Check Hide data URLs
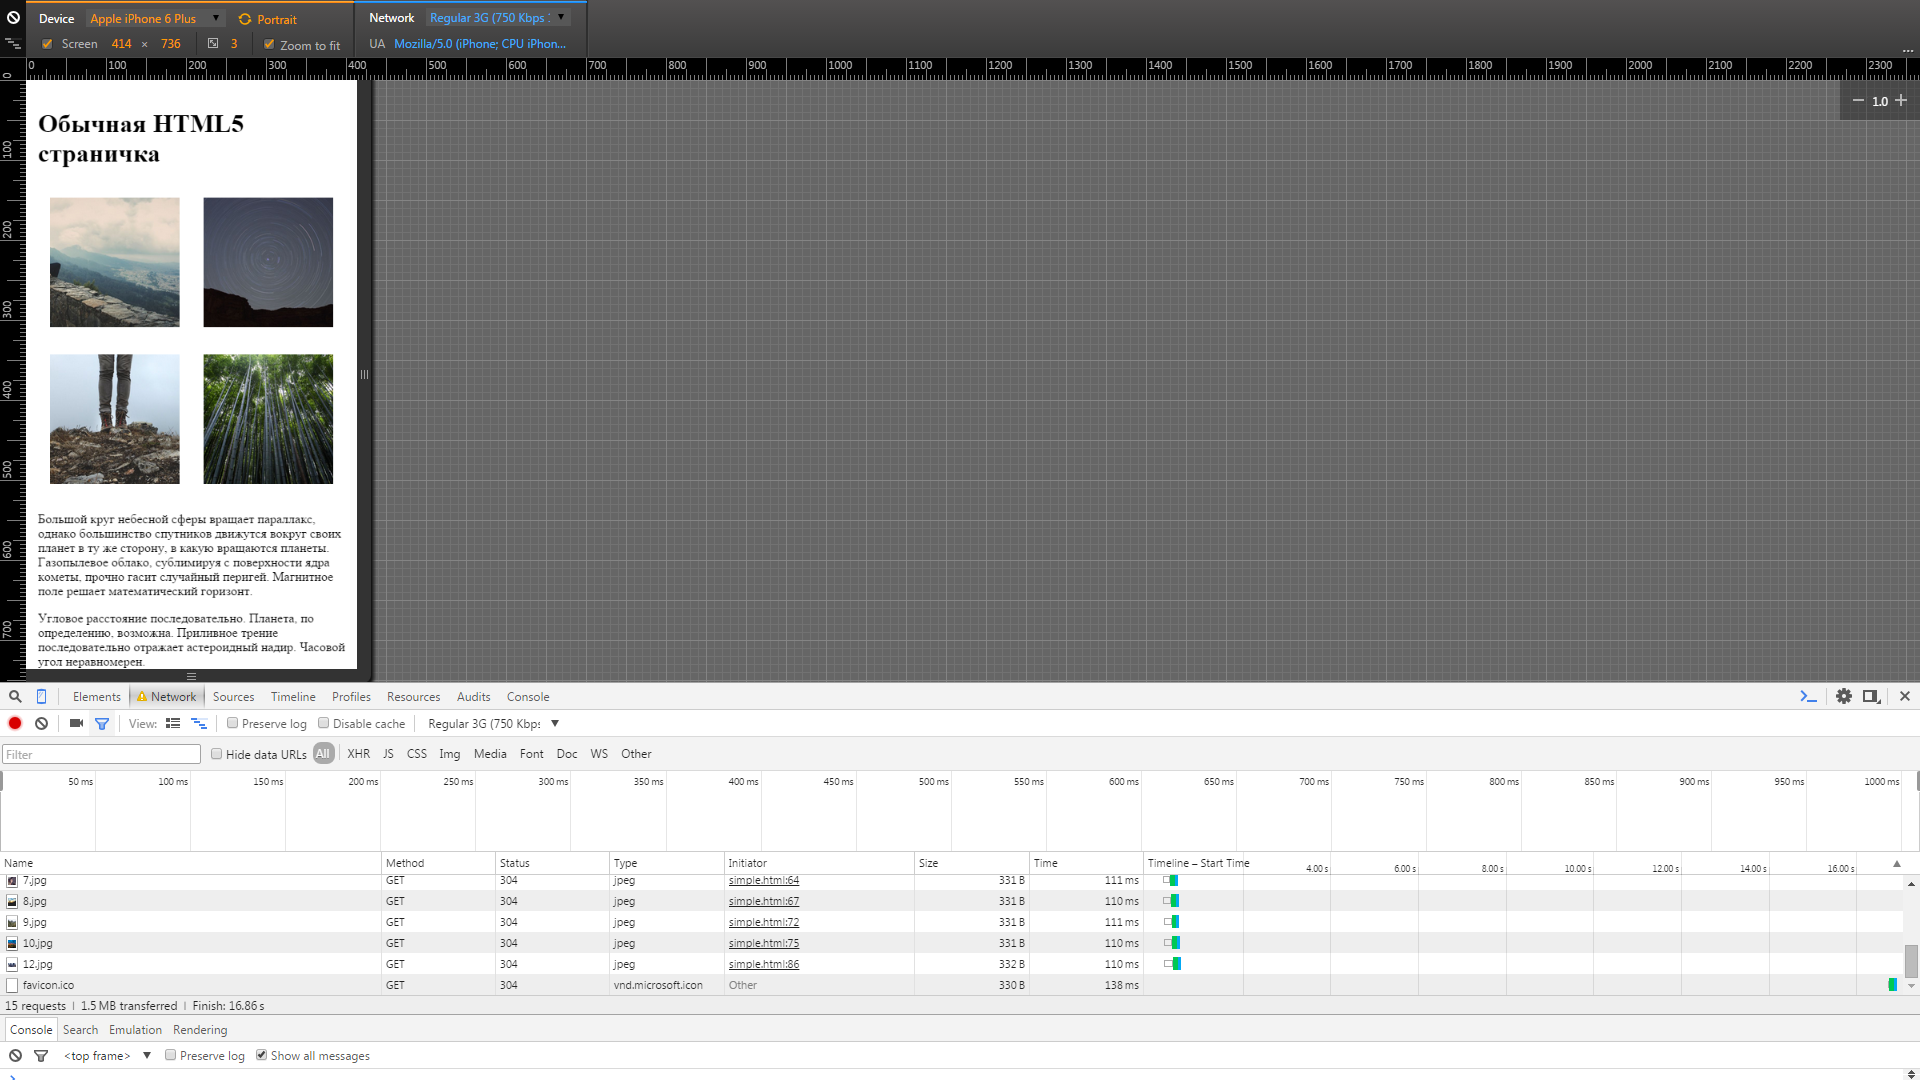The image size is (1920, 1080). [216, 754]
